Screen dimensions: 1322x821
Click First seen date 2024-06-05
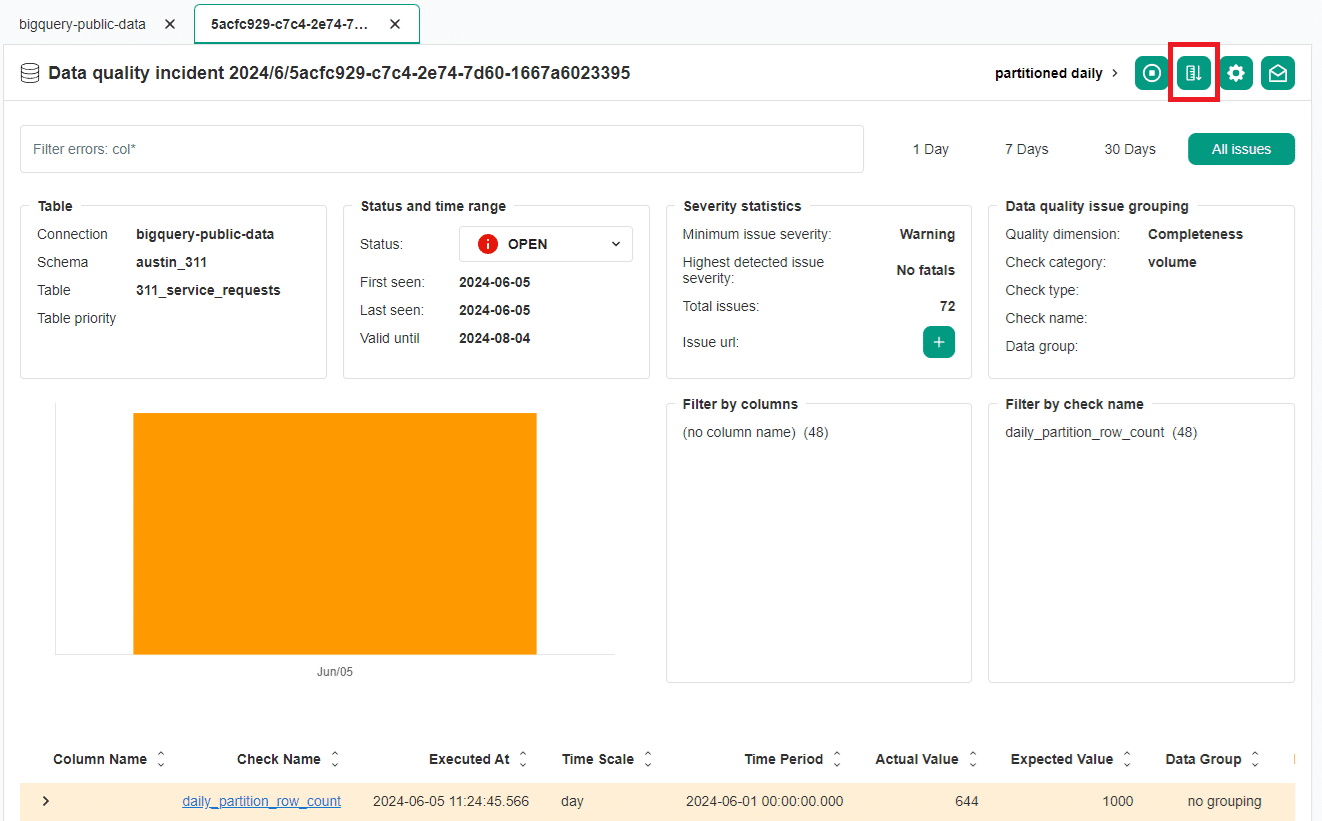click(x=494, y=282)
